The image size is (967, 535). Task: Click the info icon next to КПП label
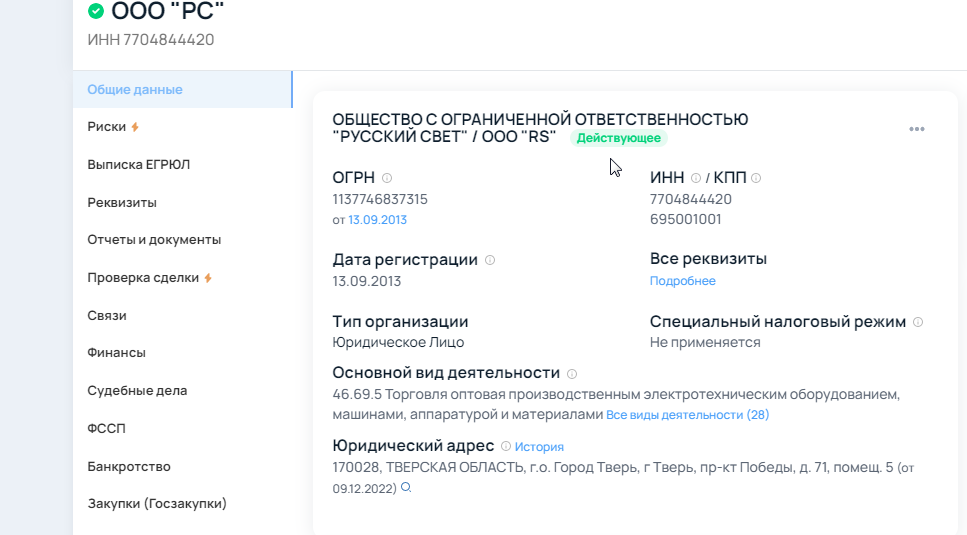[756, 178]
